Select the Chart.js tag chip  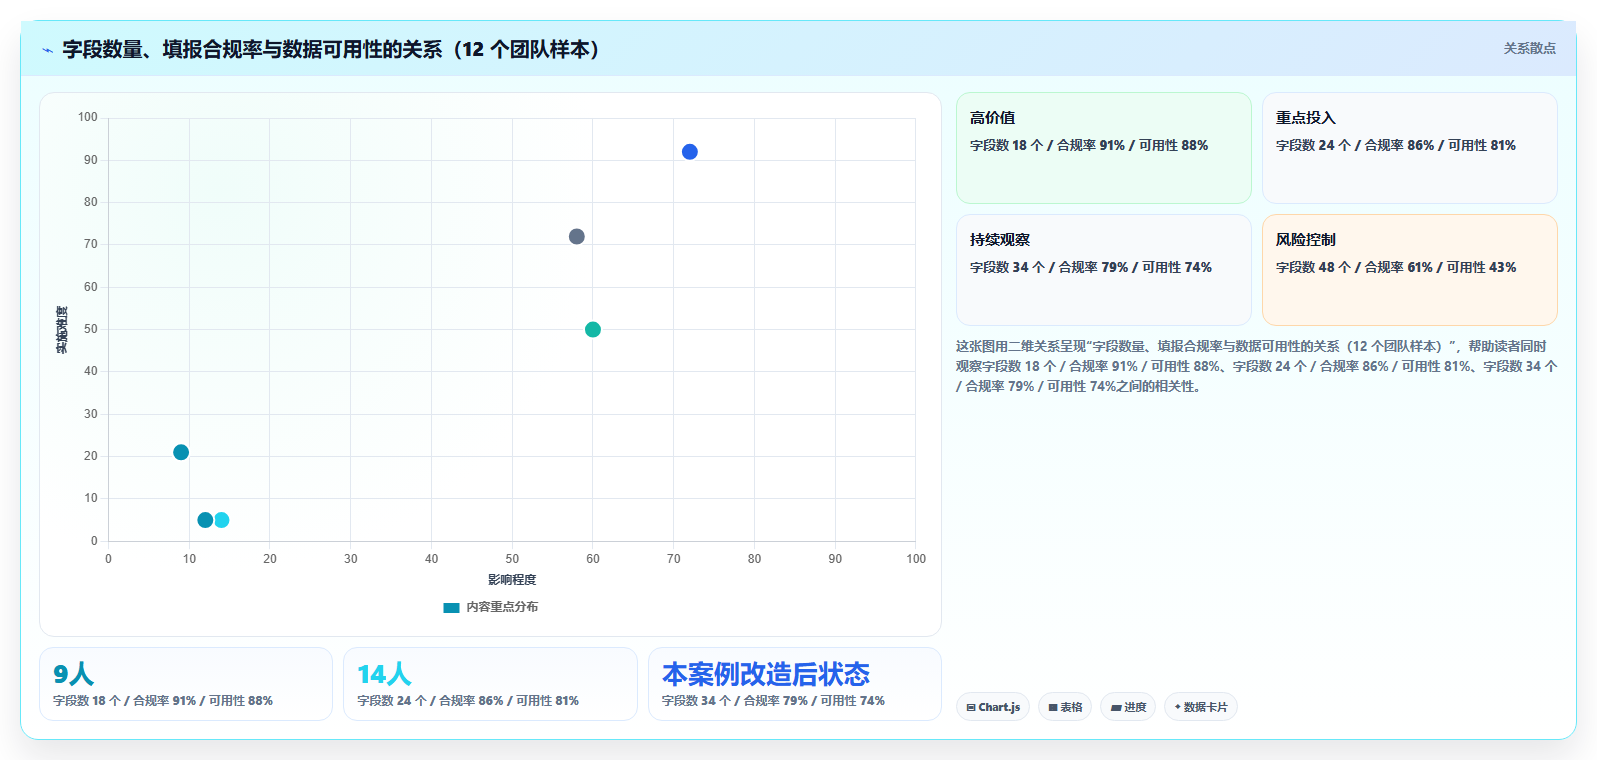993,707
